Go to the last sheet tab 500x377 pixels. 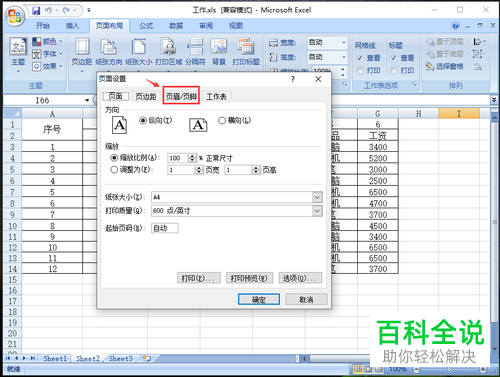coord(33,358)
